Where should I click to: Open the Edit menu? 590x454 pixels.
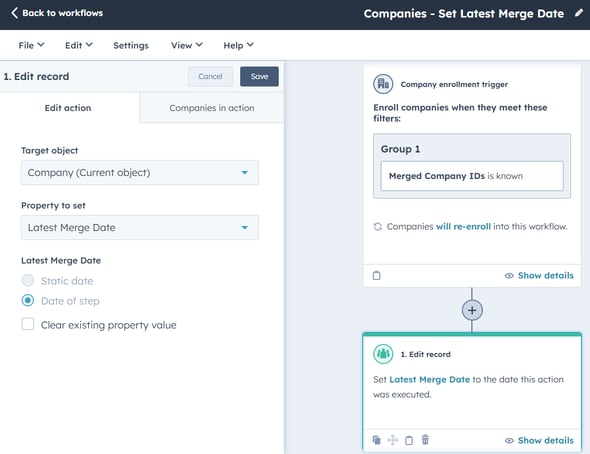click(79, 45)
